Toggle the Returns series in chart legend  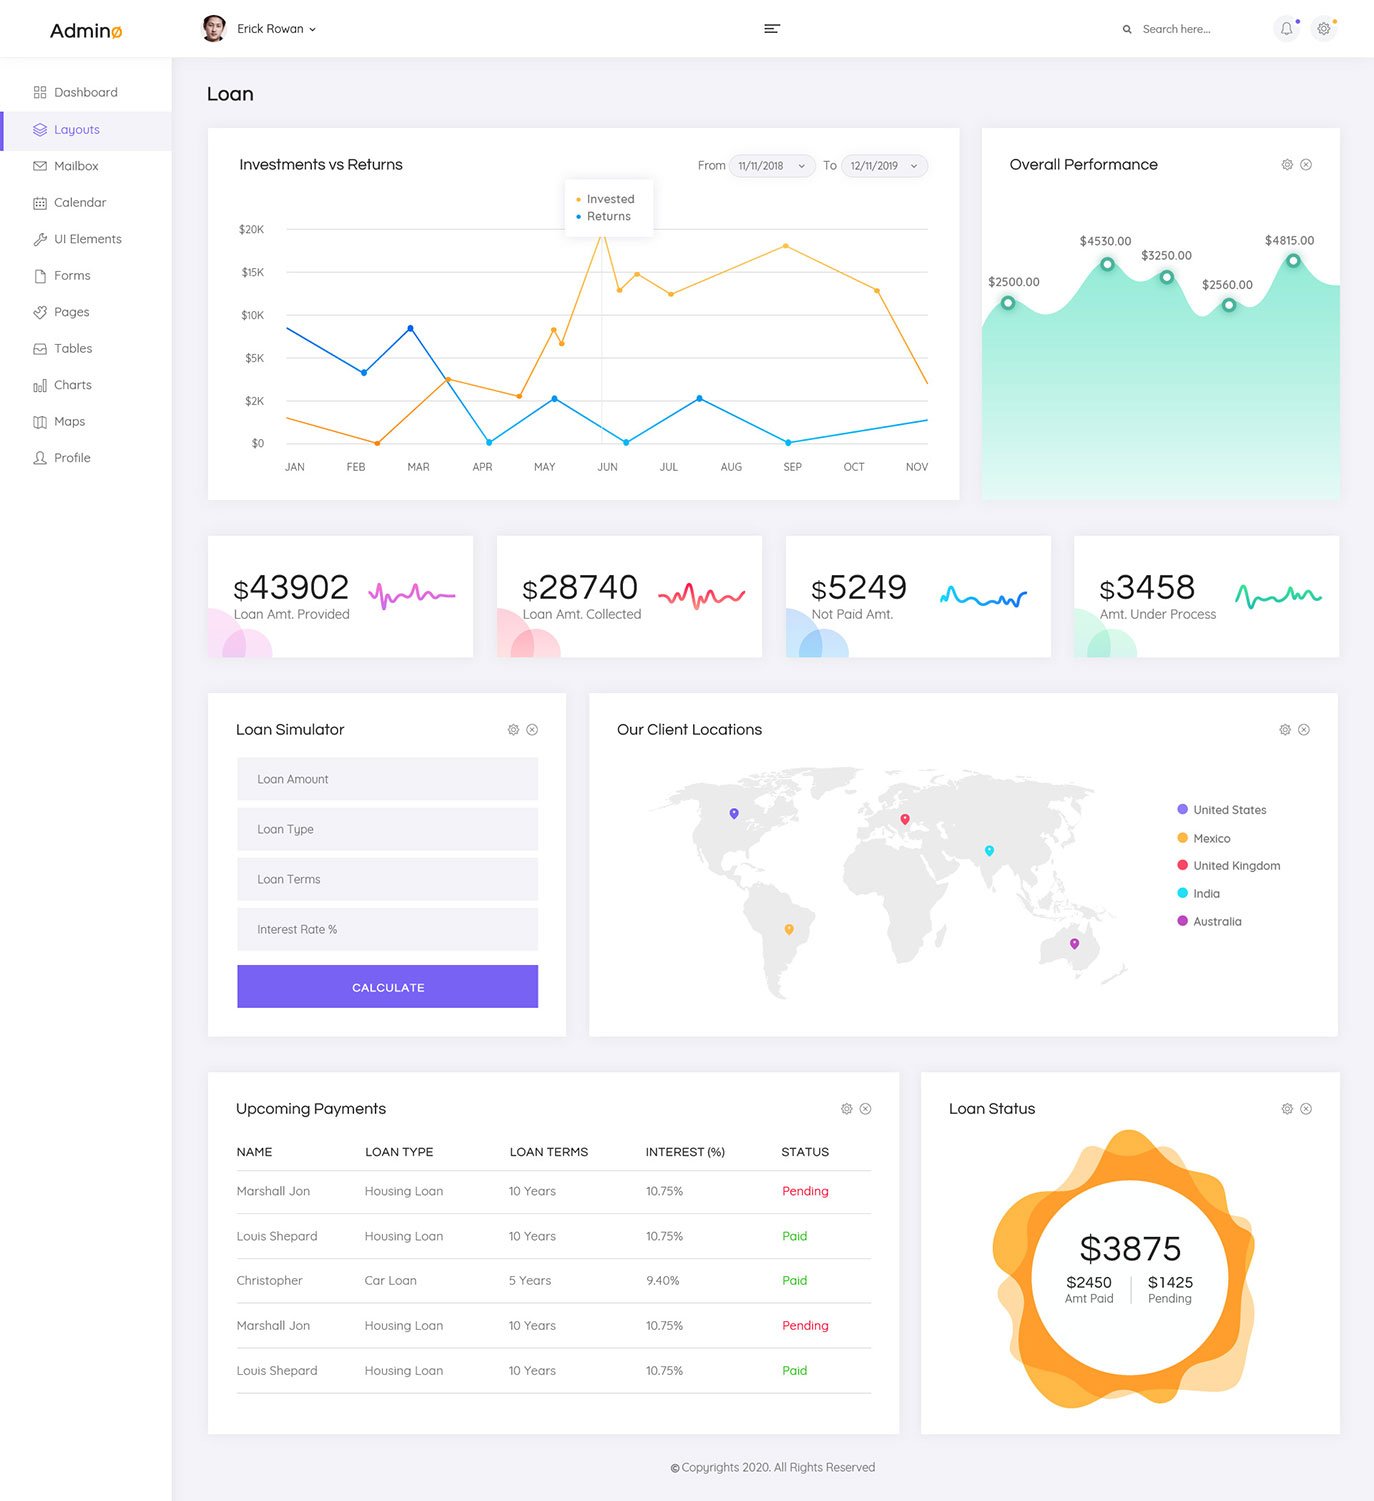(608, 216)
